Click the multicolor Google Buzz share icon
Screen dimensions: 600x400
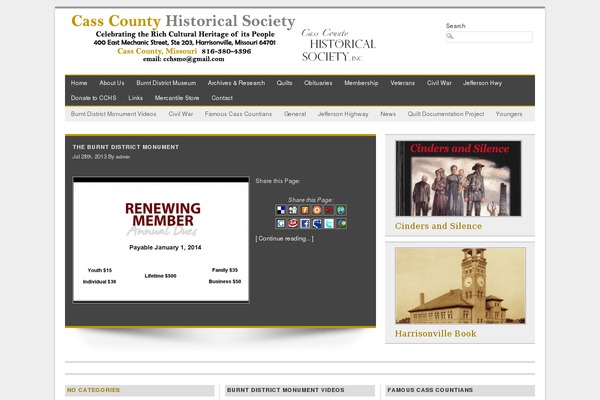tap(341, 224)
